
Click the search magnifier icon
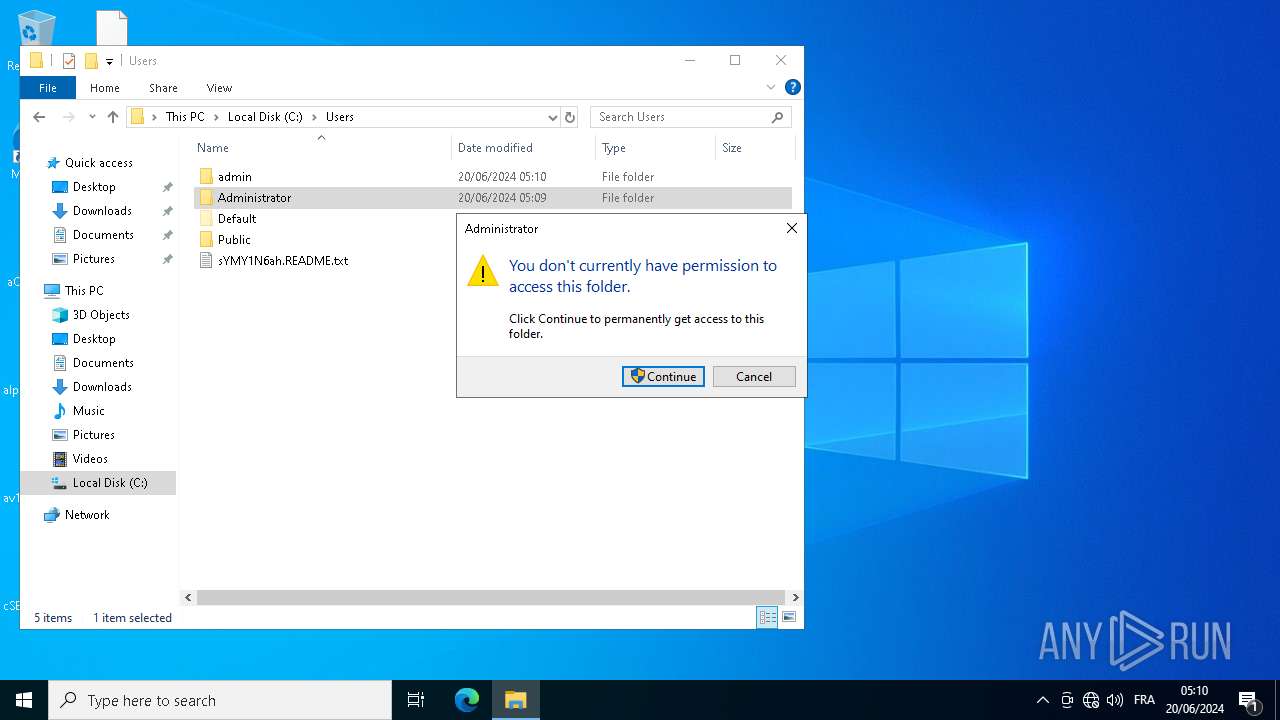(x=778, y=117)
